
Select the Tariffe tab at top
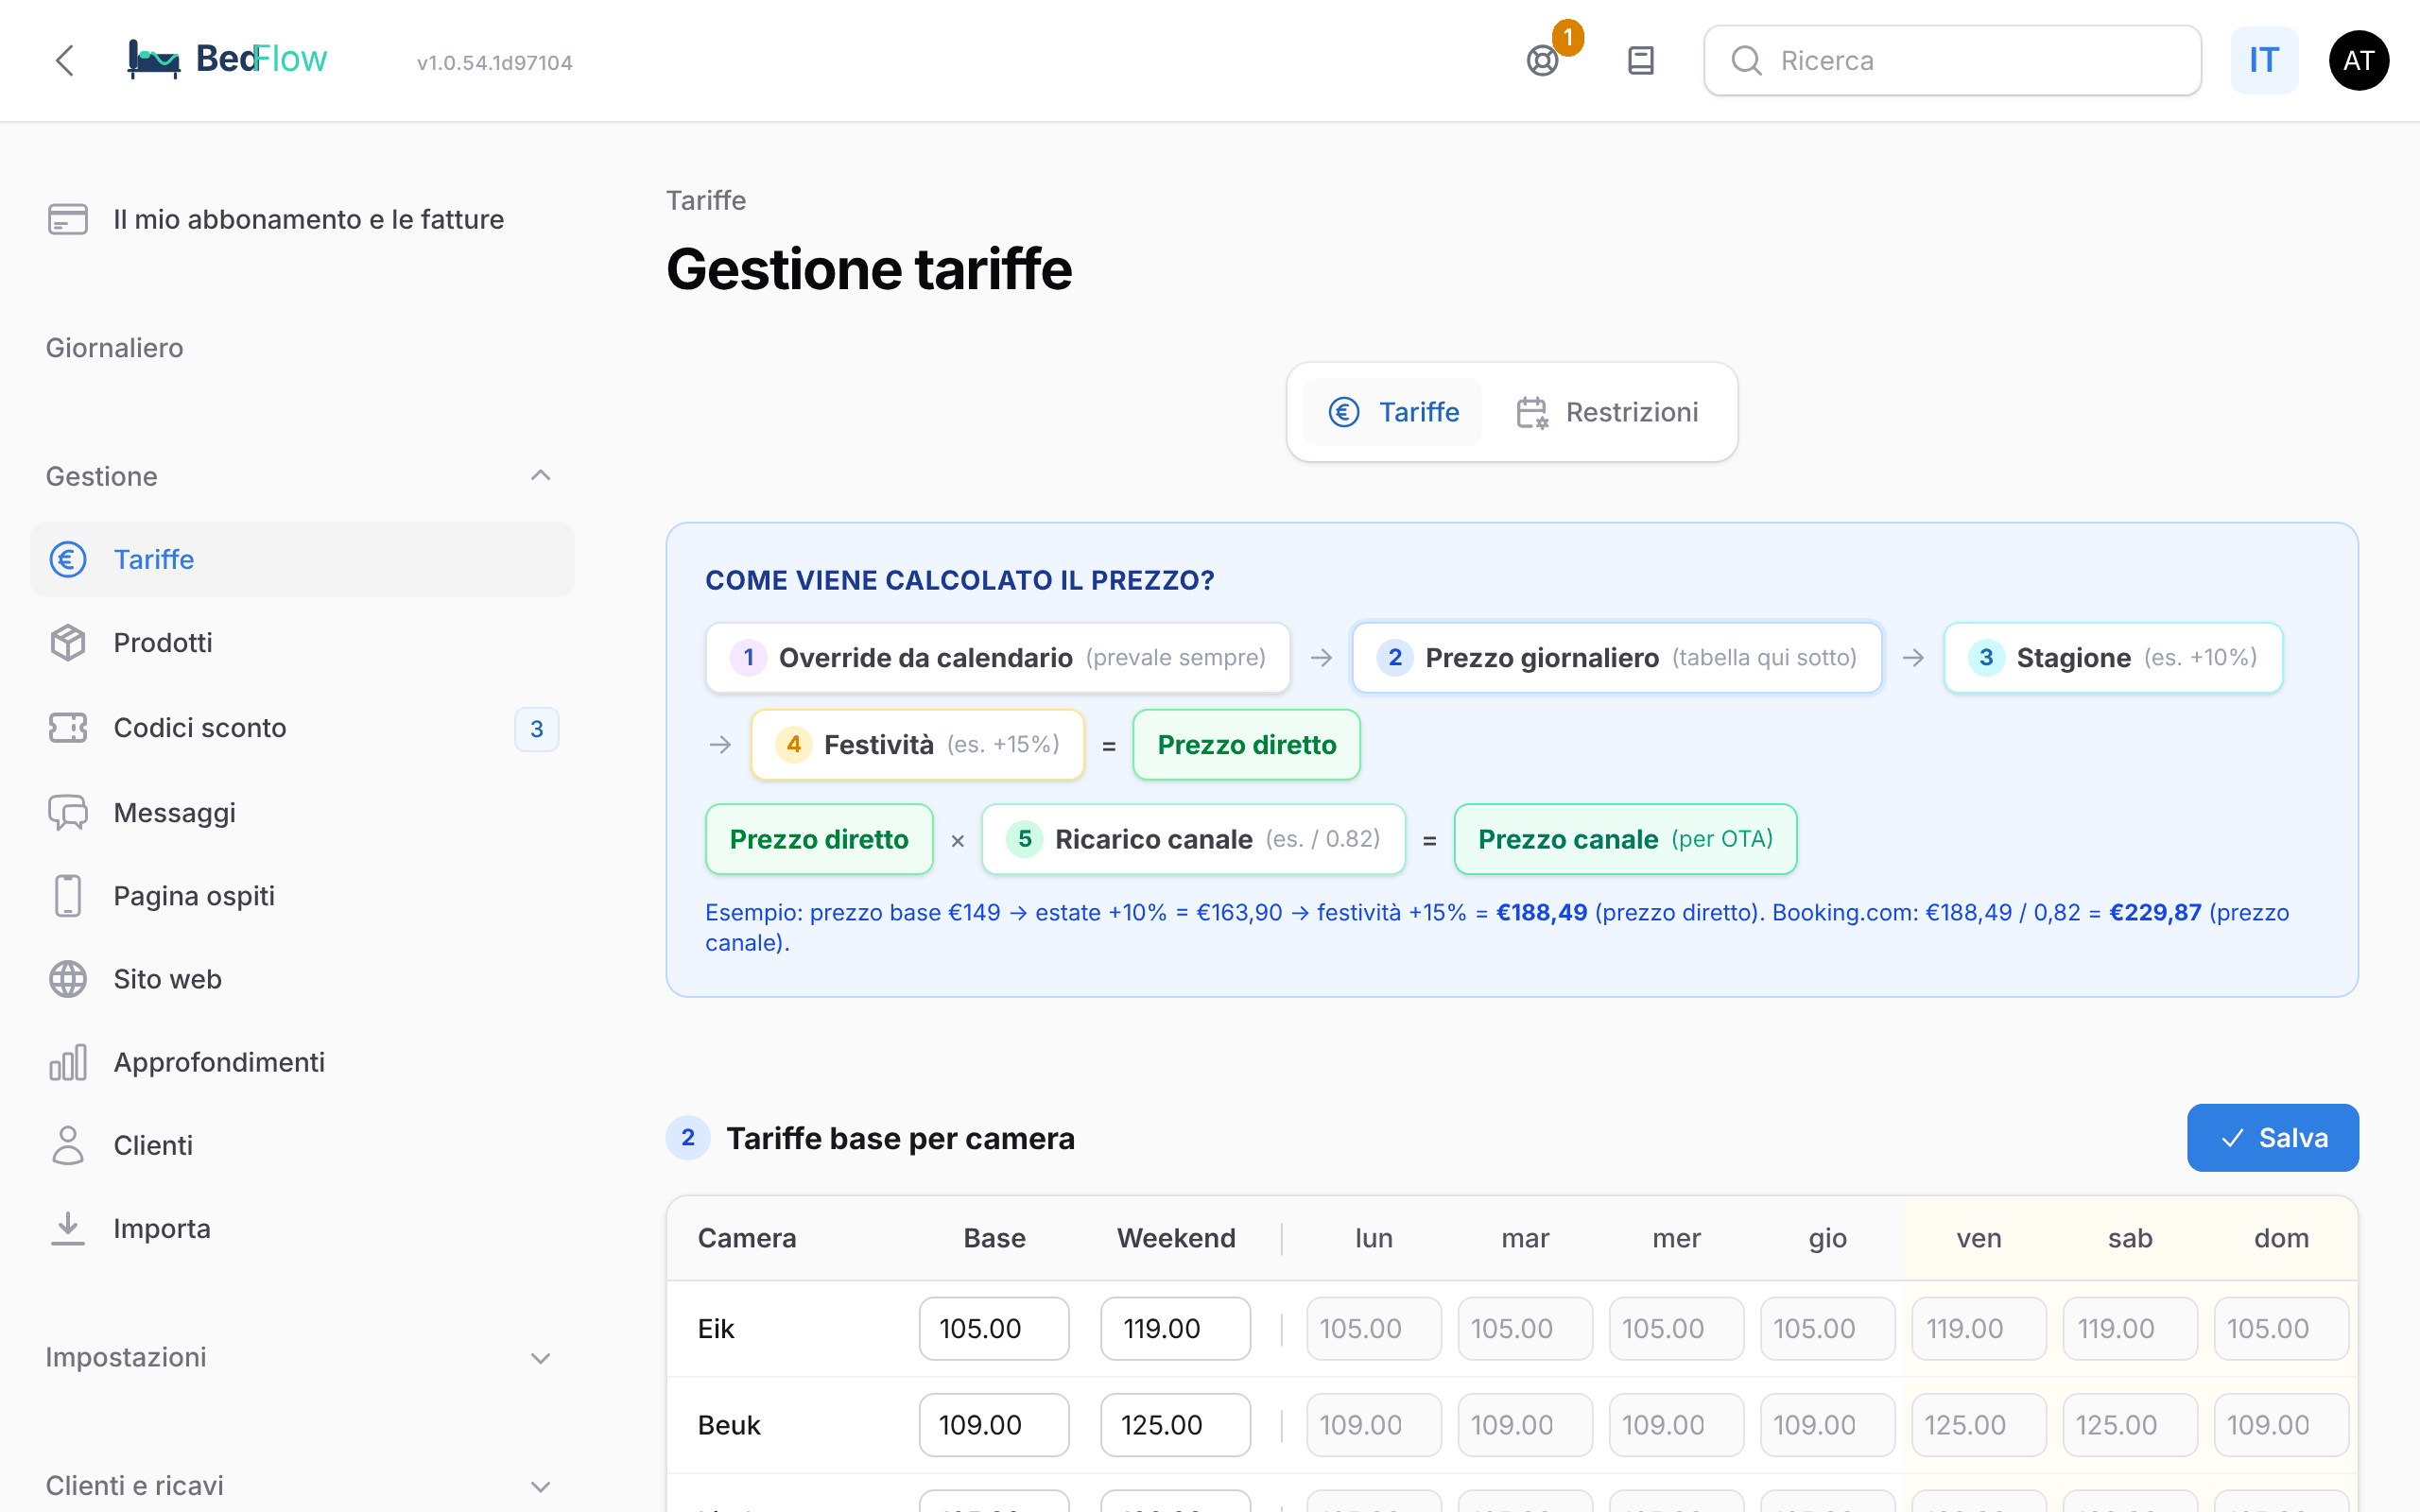click(1393, 412)
